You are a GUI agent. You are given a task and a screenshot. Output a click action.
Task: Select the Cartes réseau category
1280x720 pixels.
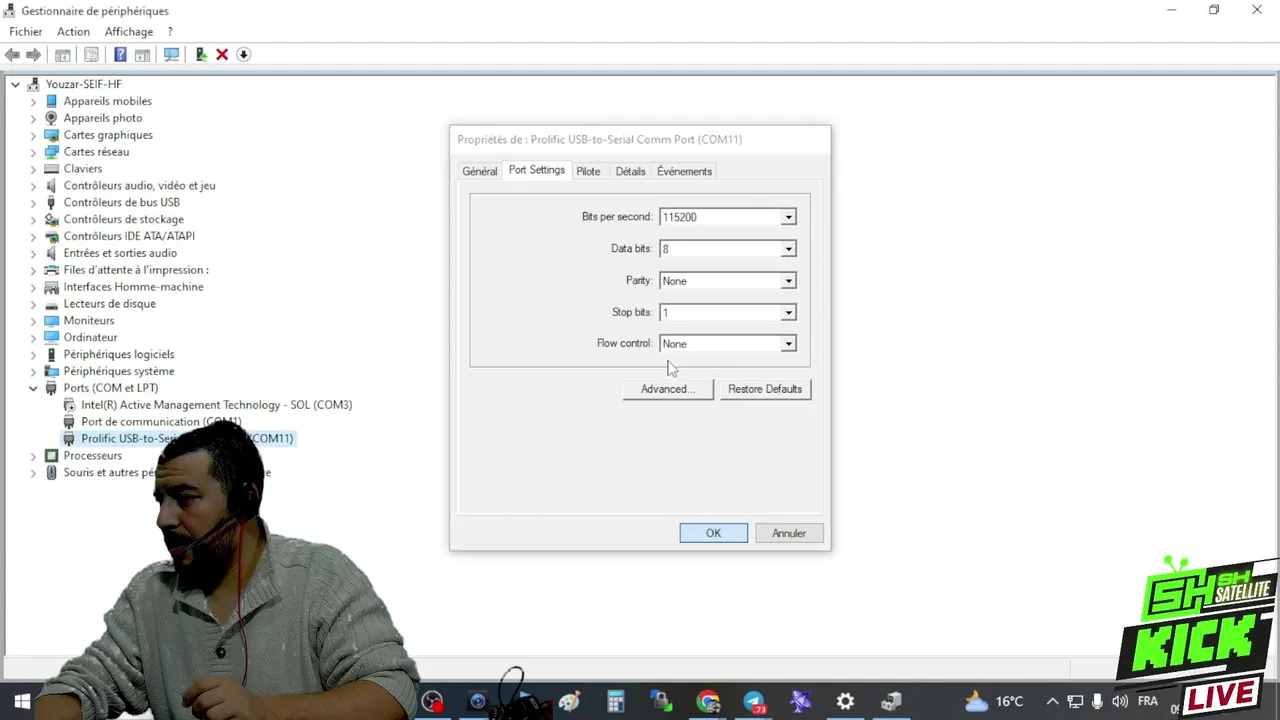coord(96,152)
